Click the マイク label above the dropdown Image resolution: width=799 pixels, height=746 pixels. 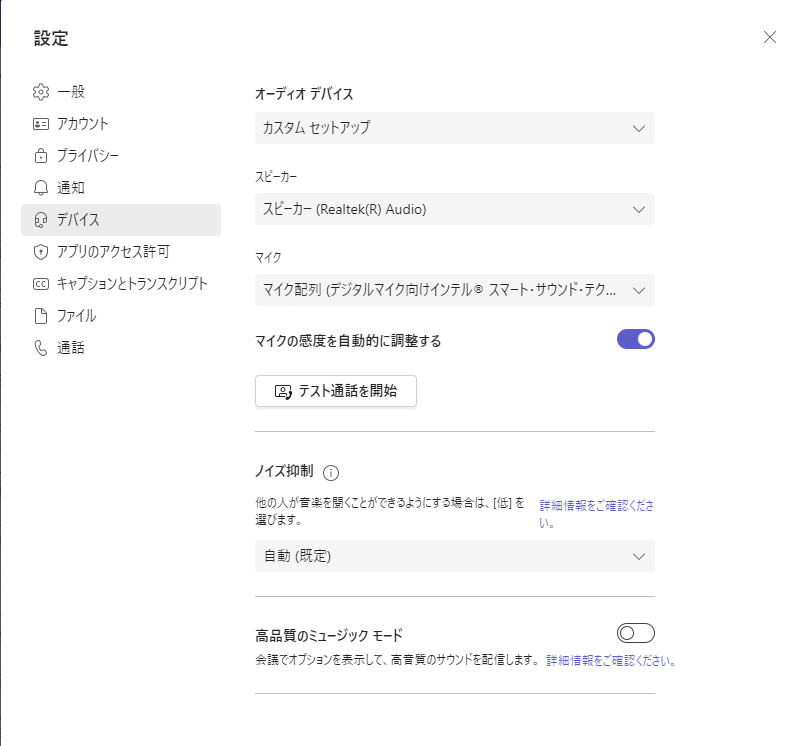(268, 257)
